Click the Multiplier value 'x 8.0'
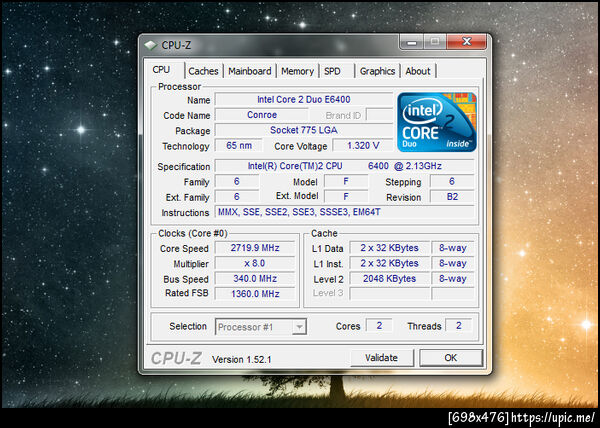The width and height of the screenshot is (600, 428). [255, 263]
